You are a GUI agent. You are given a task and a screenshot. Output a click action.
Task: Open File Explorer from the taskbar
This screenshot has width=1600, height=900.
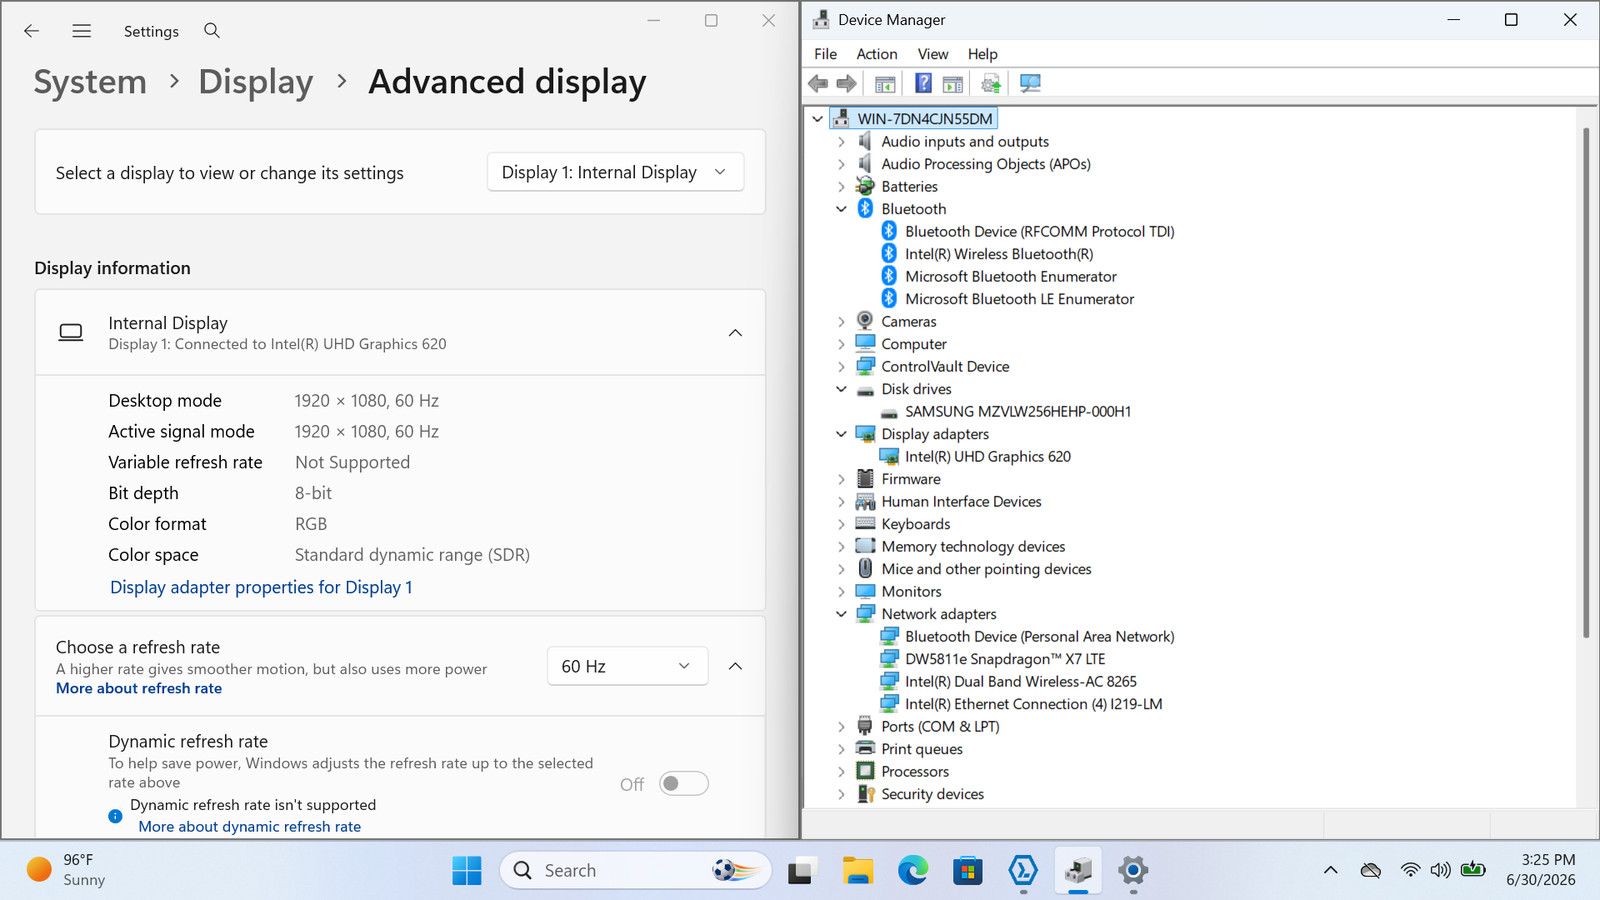857,871
